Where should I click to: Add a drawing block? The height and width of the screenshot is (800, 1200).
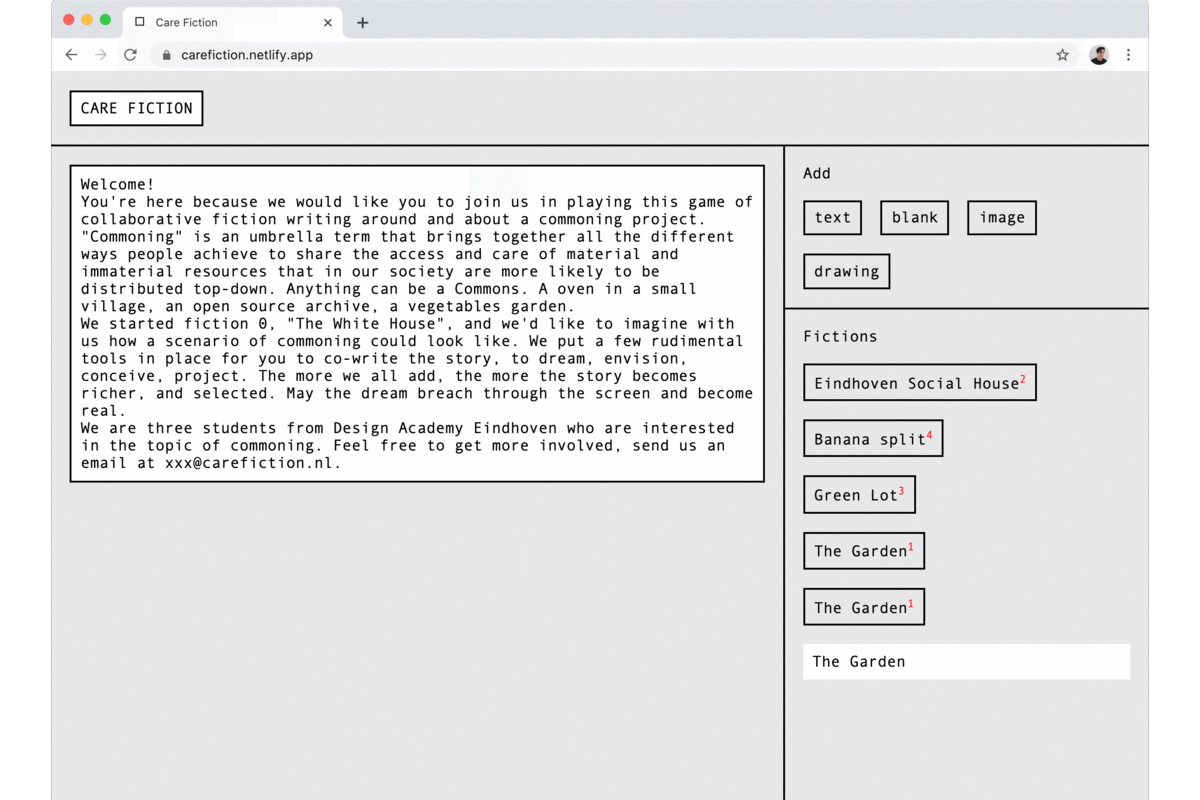846,272
